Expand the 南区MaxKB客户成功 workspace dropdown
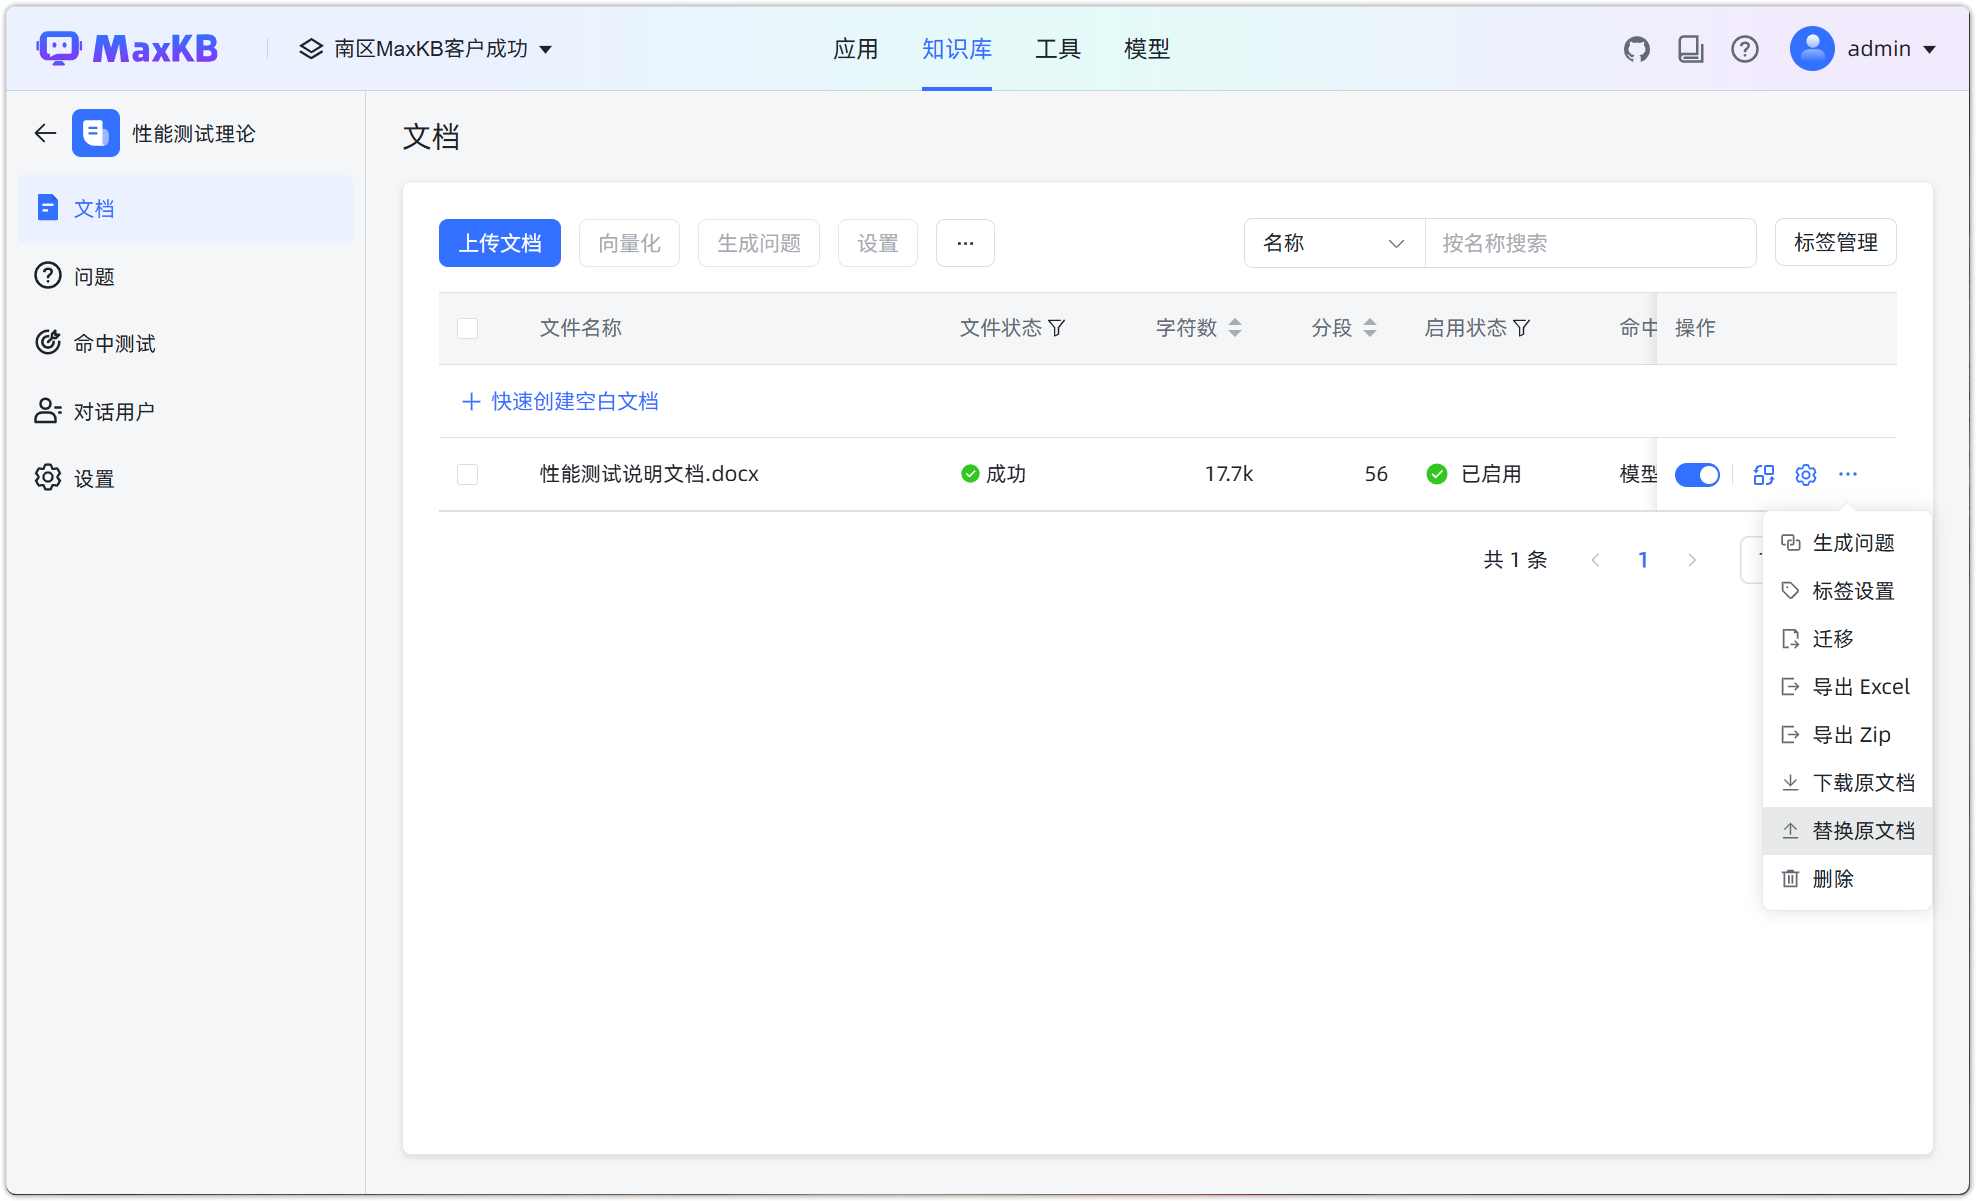Screen dimensions: 1976x1201 (425, 48)
